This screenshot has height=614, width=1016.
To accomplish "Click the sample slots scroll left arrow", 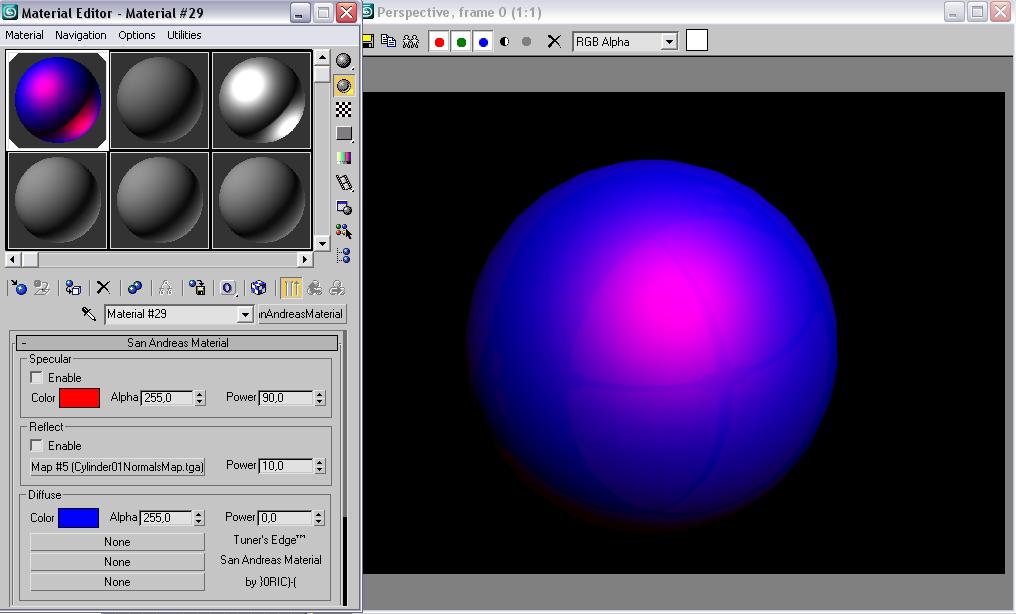I will click(x=13, y=259).
